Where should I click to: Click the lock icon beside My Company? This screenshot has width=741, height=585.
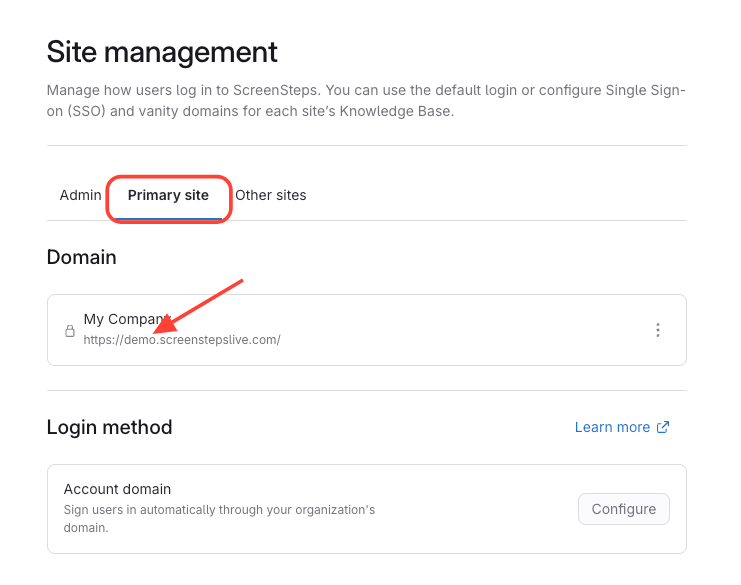[70, 331]
